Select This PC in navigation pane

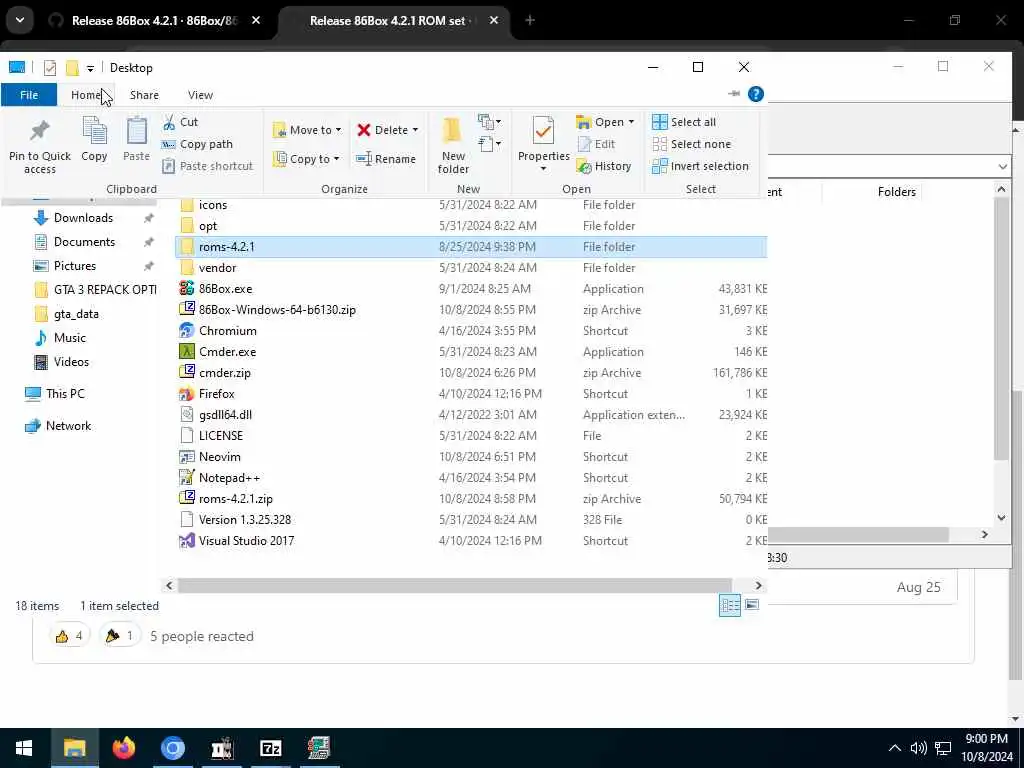[65, 394]
